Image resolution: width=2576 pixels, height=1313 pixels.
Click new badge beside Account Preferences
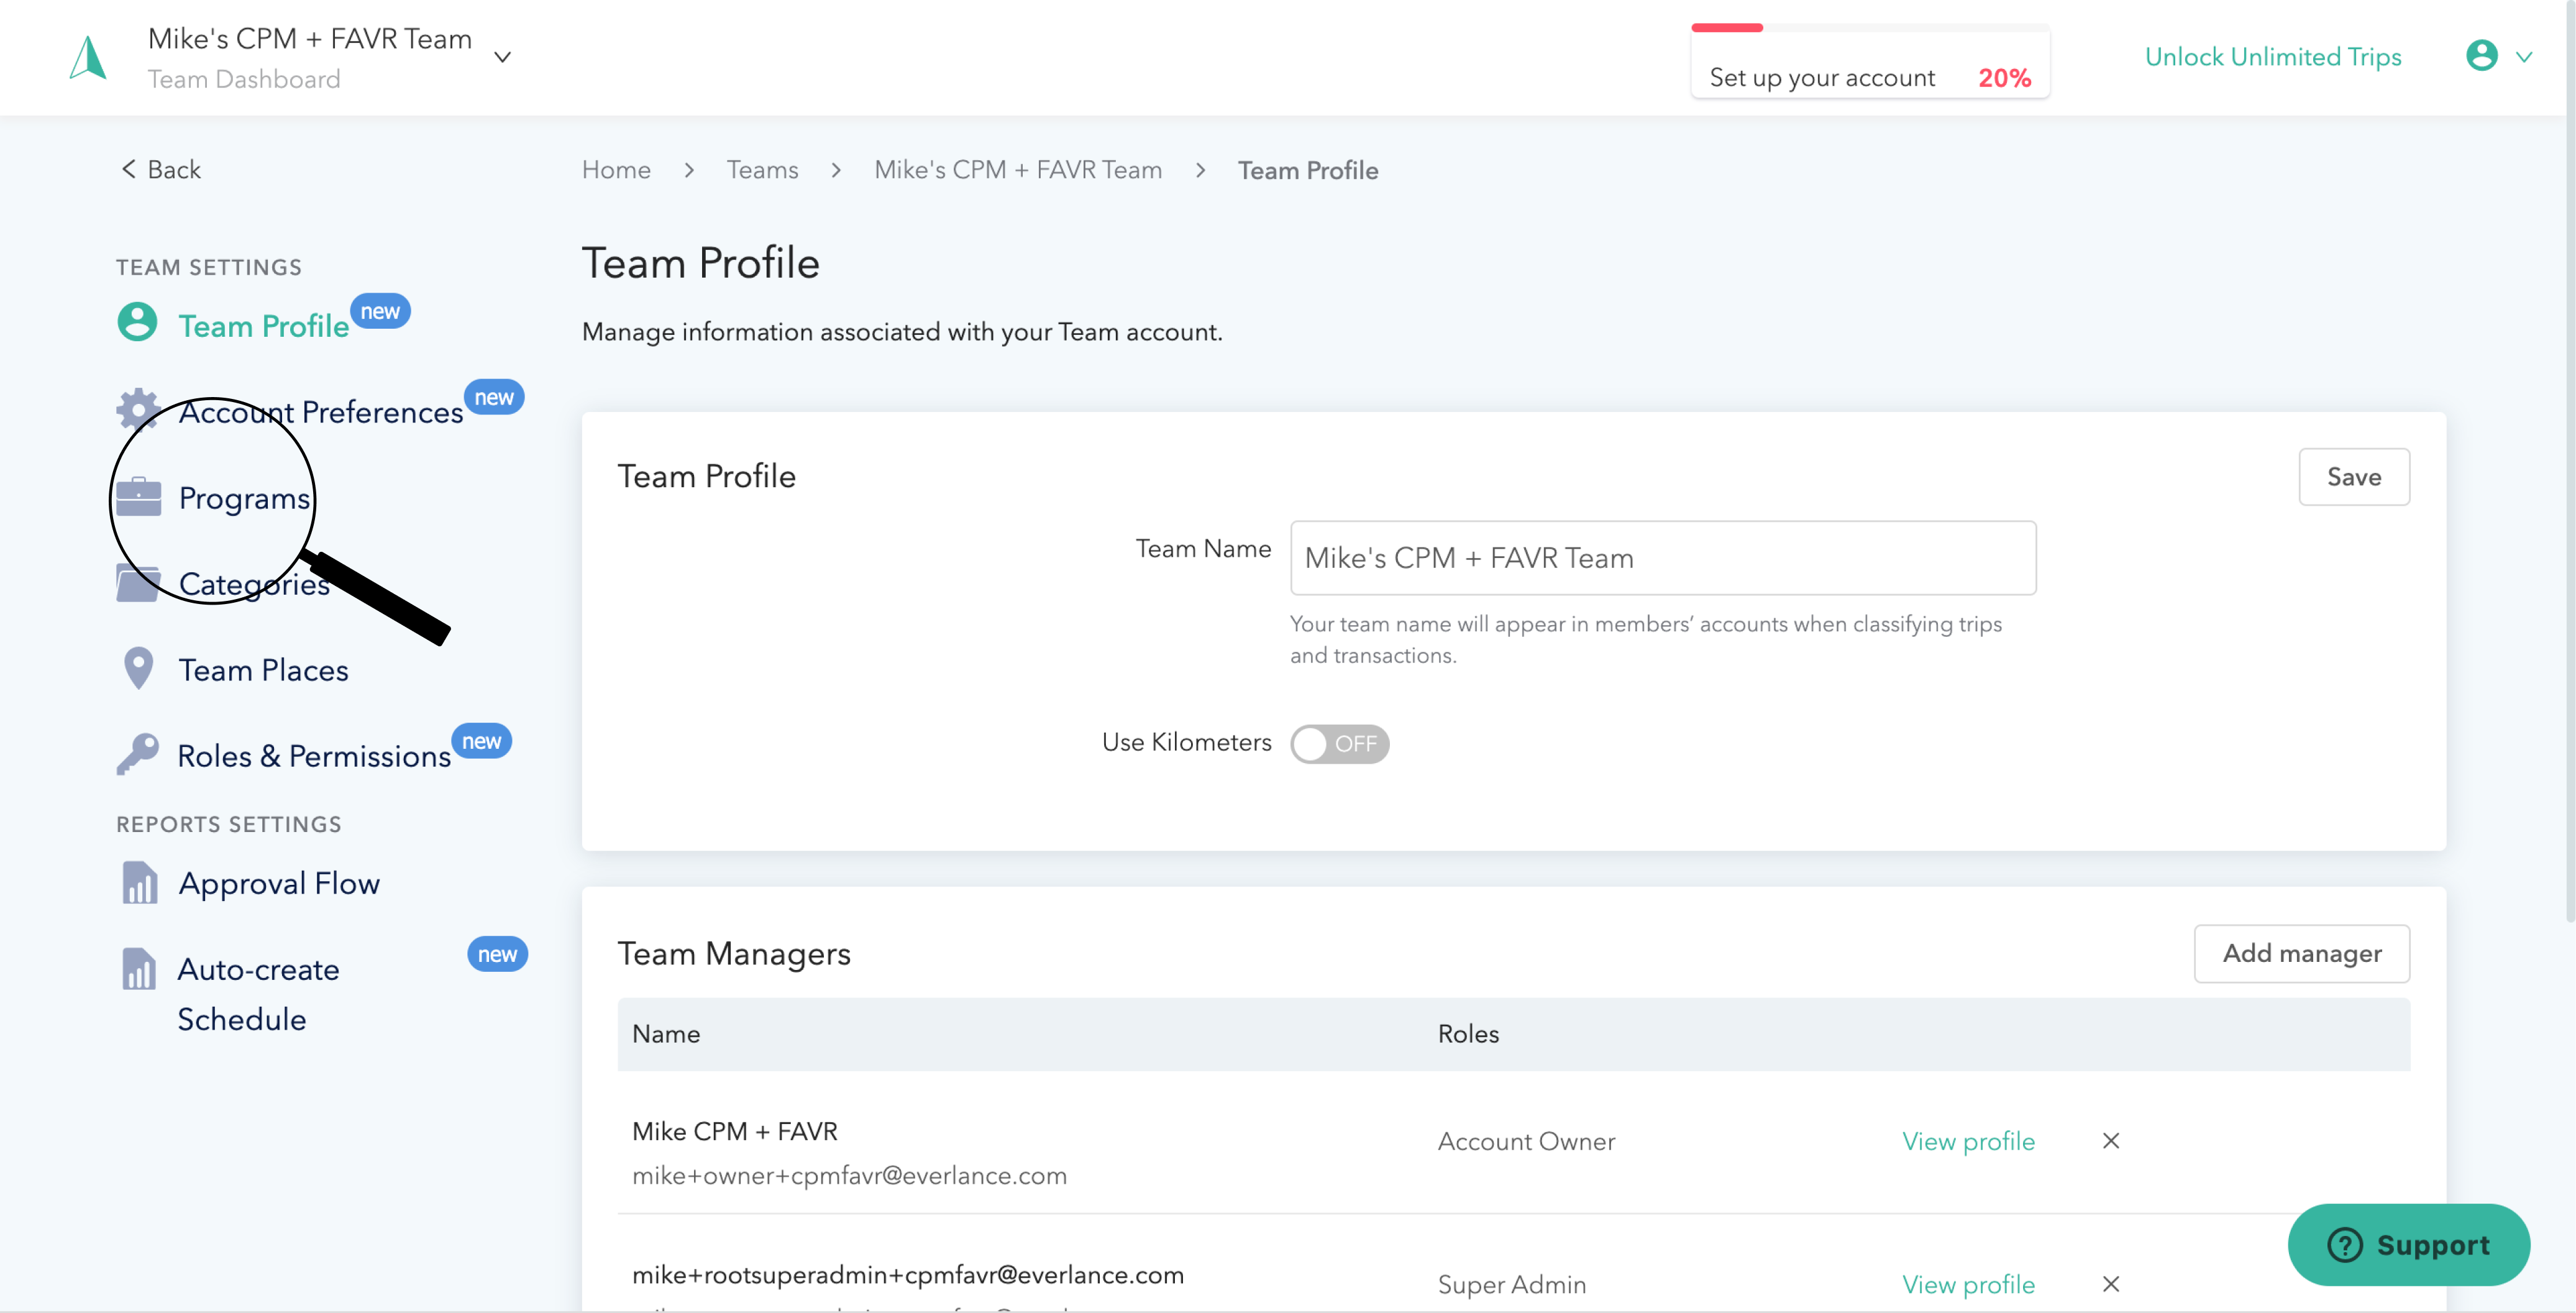click(494, 397)
